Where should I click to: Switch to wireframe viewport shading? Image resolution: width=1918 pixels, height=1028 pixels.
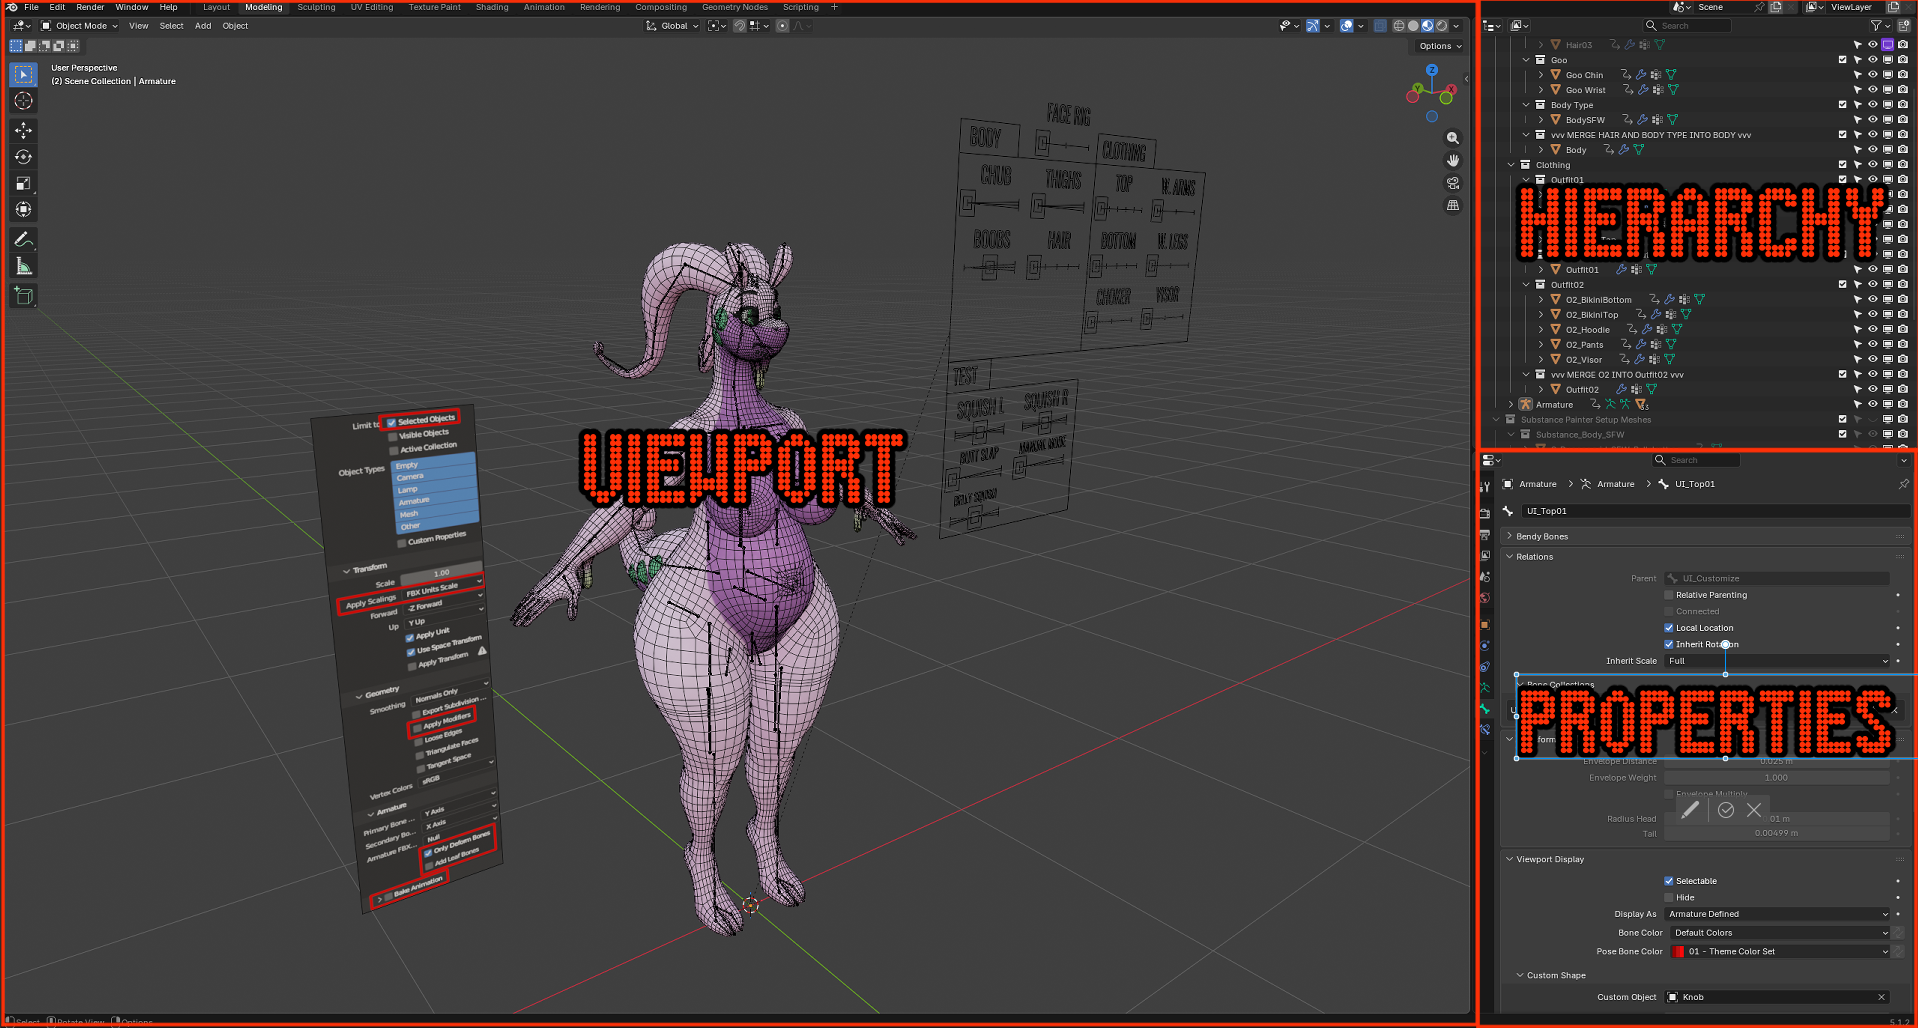point(1399,26)
